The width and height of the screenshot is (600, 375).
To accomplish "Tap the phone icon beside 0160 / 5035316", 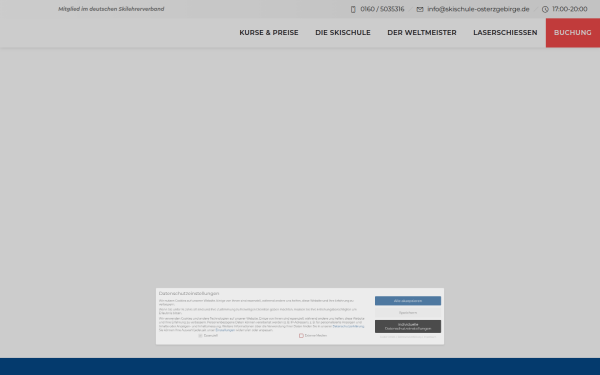I will coord(353,9).
